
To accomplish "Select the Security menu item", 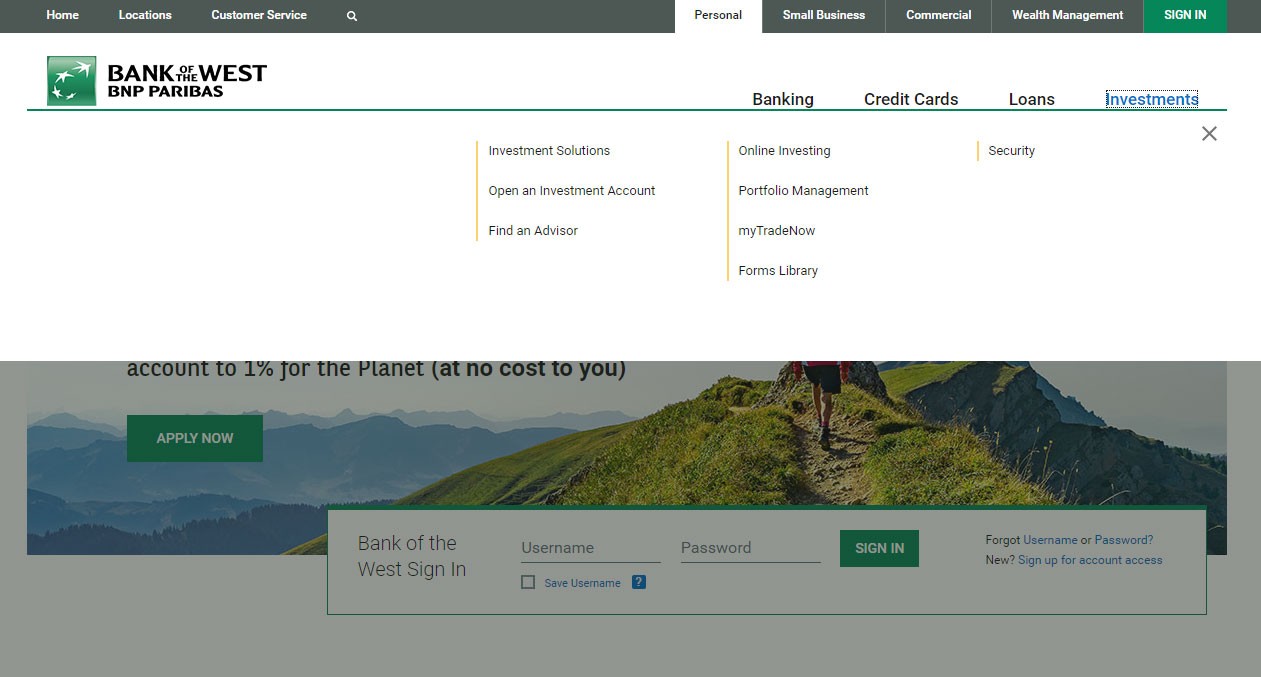I will tap(1011, 151).
